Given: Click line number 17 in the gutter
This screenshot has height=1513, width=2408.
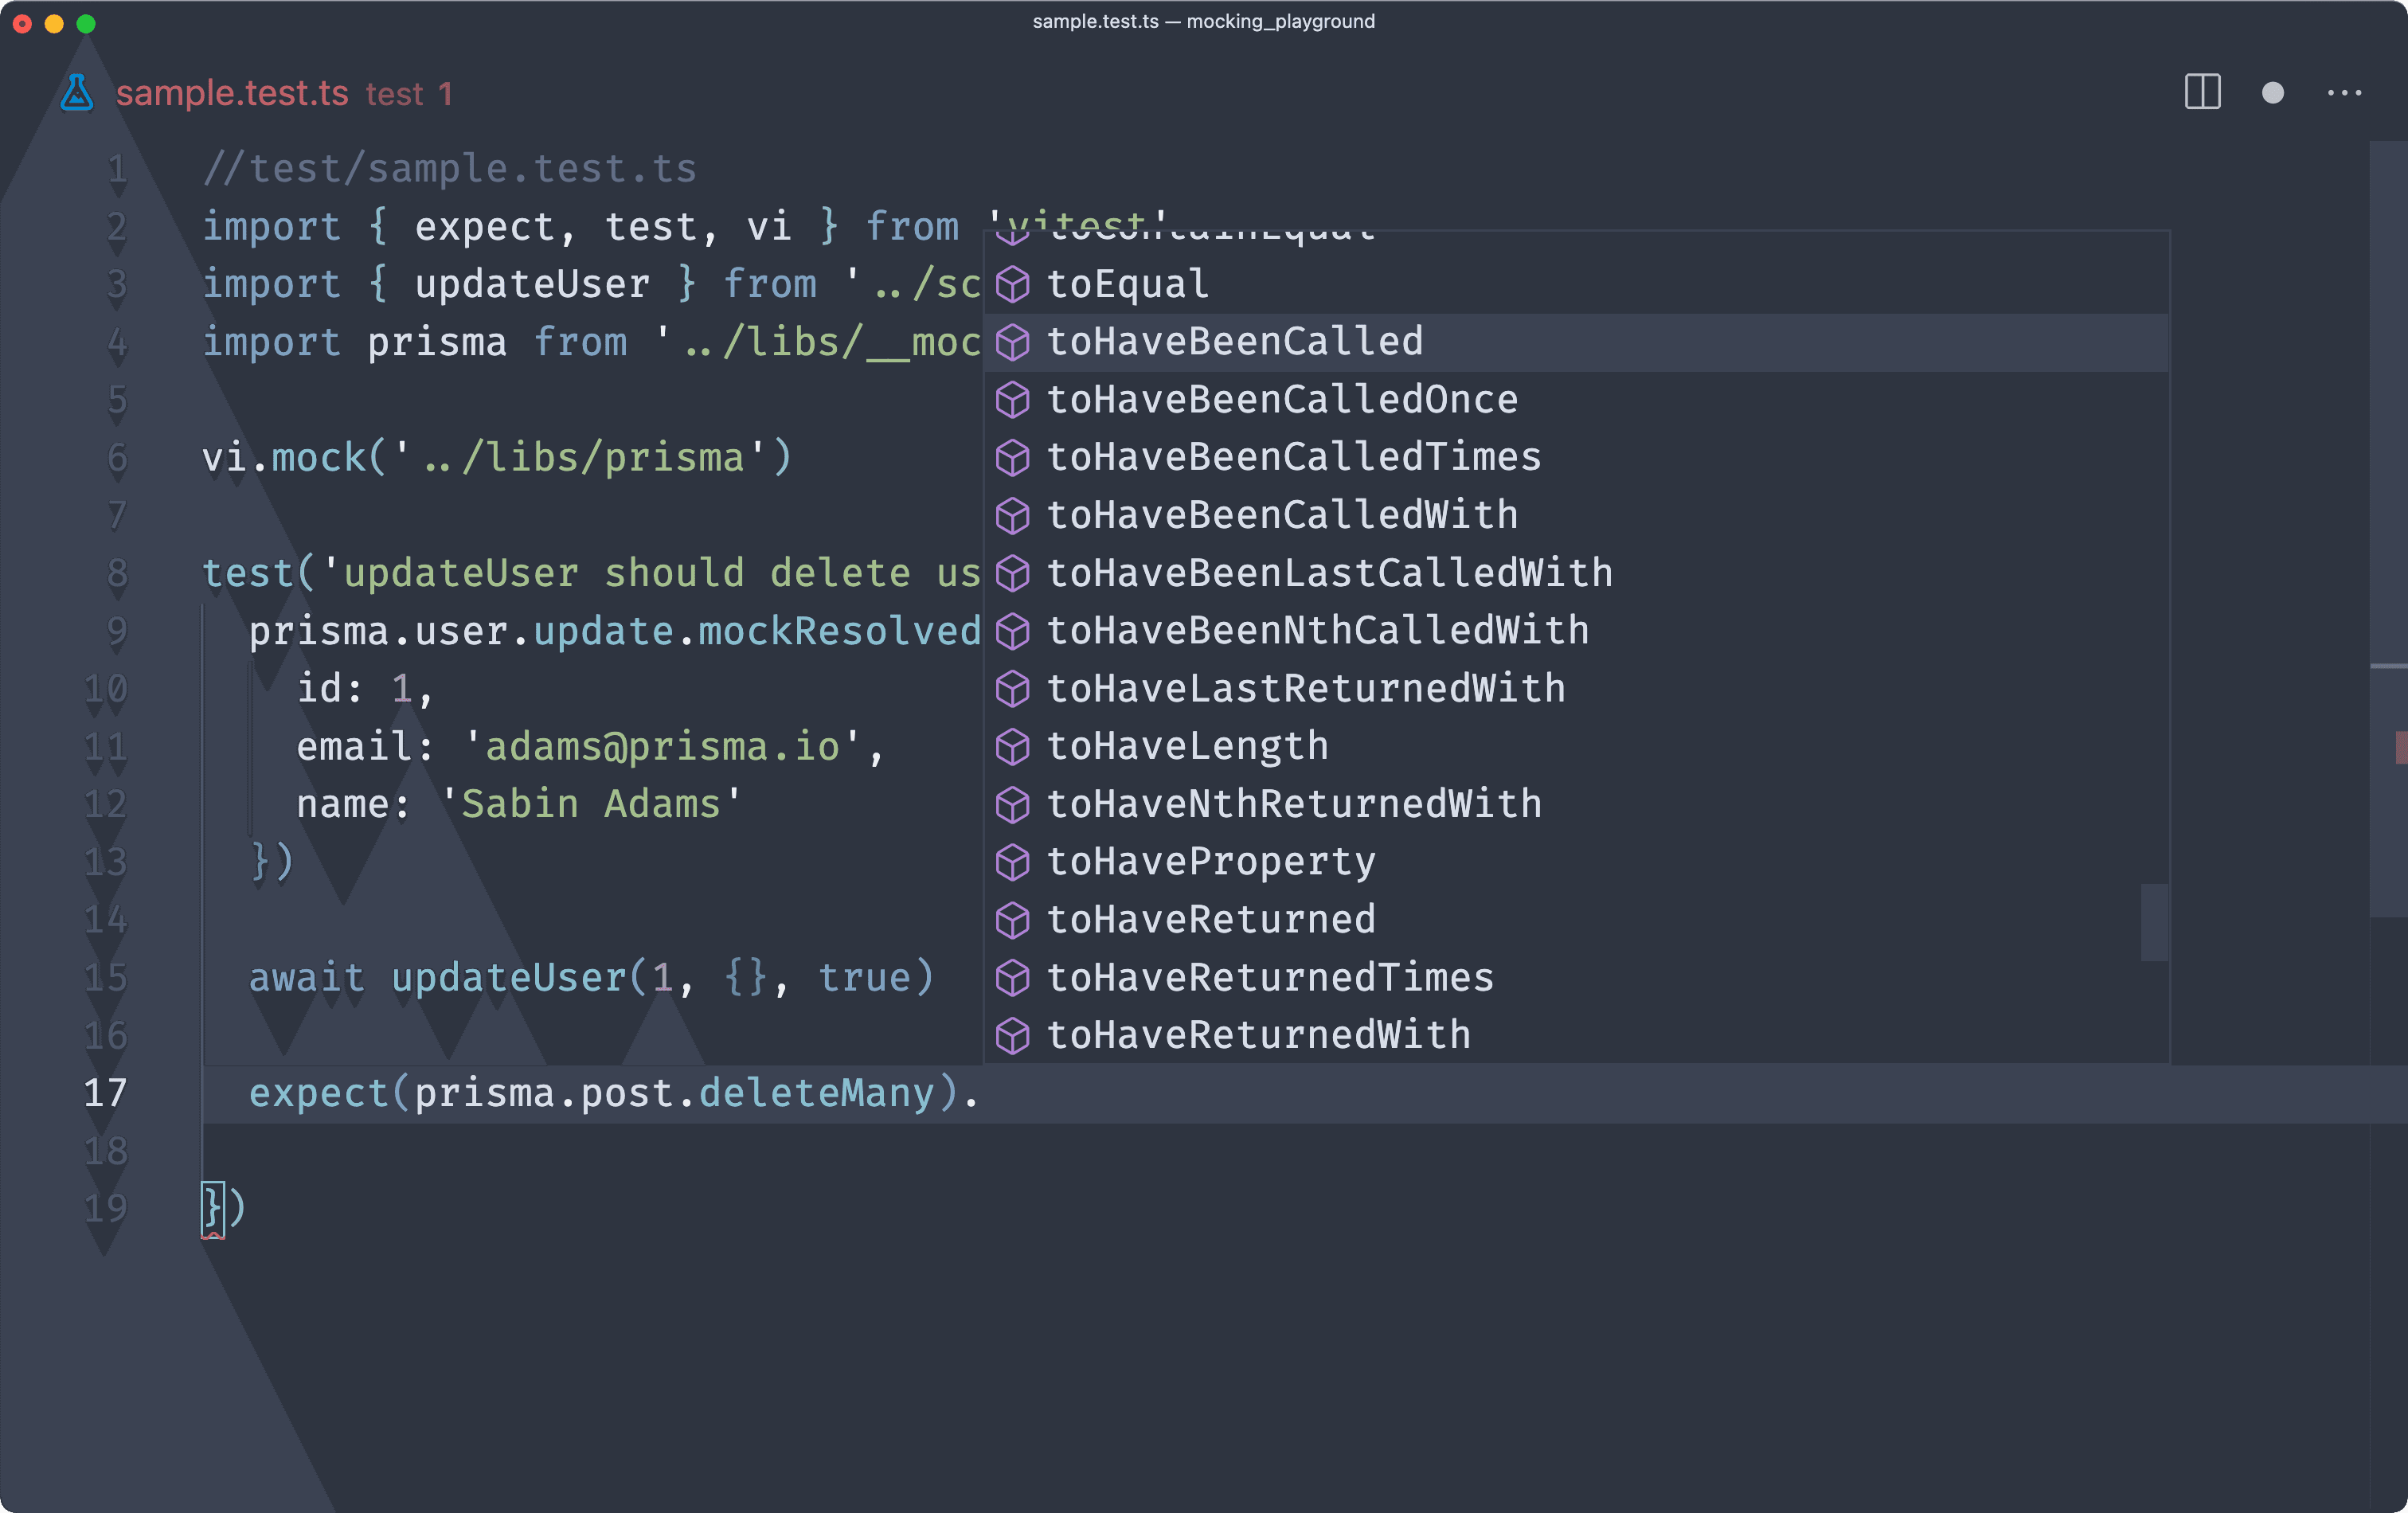Looking at the screenshot, I should [x=105, y=1093].
